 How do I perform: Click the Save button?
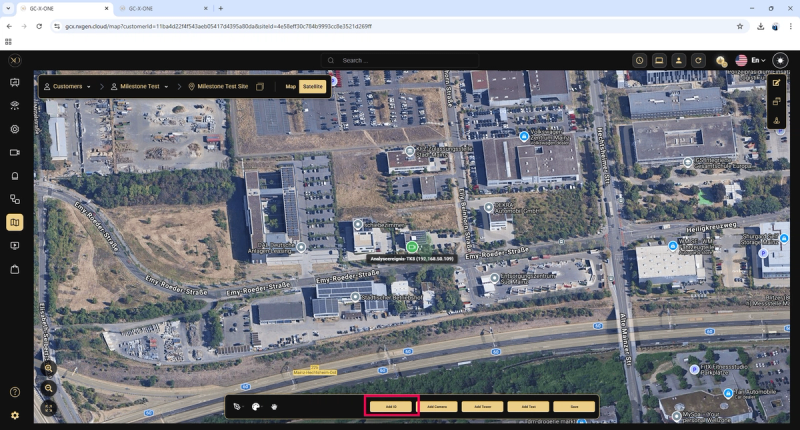pos(574,407)
